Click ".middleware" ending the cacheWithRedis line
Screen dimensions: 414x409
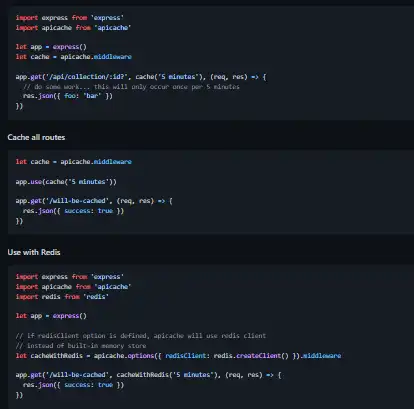(321, 356)
